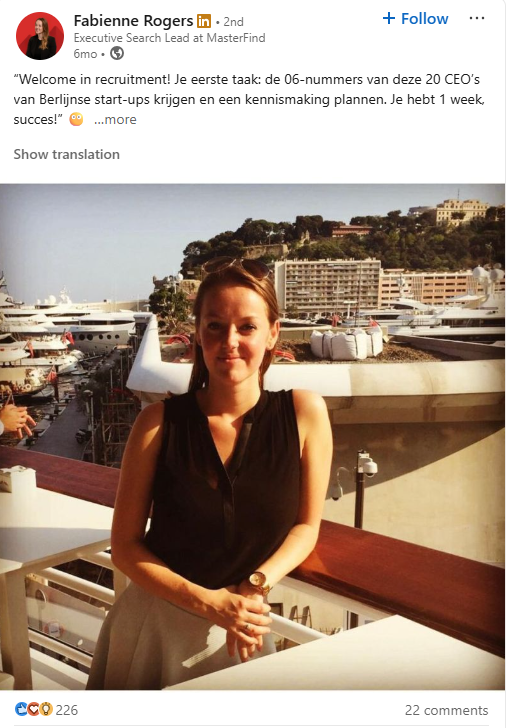This screenshot has height=728, width=507.
Task: Expand post text with ...more
Action: pyautogui.click(x=115, y=120)
